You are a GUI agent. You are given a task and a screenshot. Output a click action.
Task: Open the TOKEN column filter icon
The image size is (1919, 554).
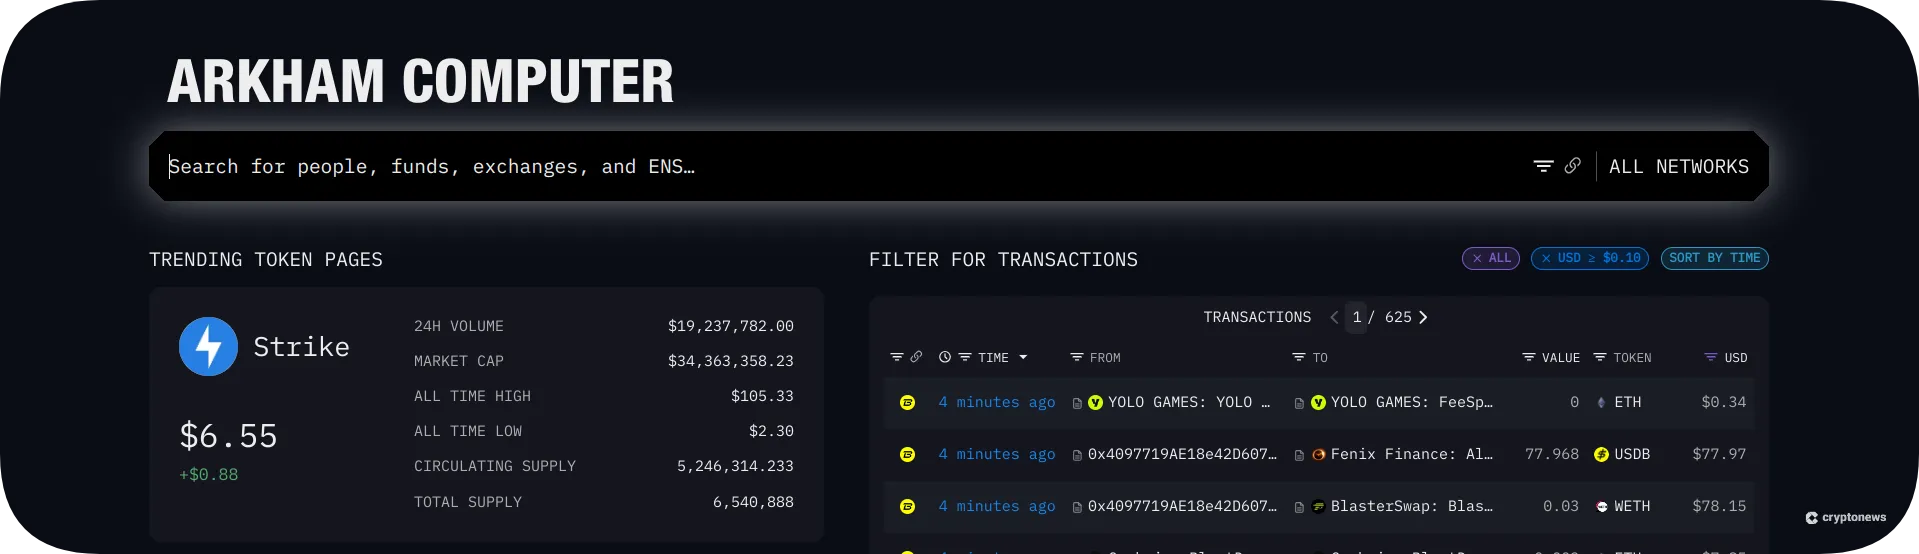click(x=1600, y=357)
